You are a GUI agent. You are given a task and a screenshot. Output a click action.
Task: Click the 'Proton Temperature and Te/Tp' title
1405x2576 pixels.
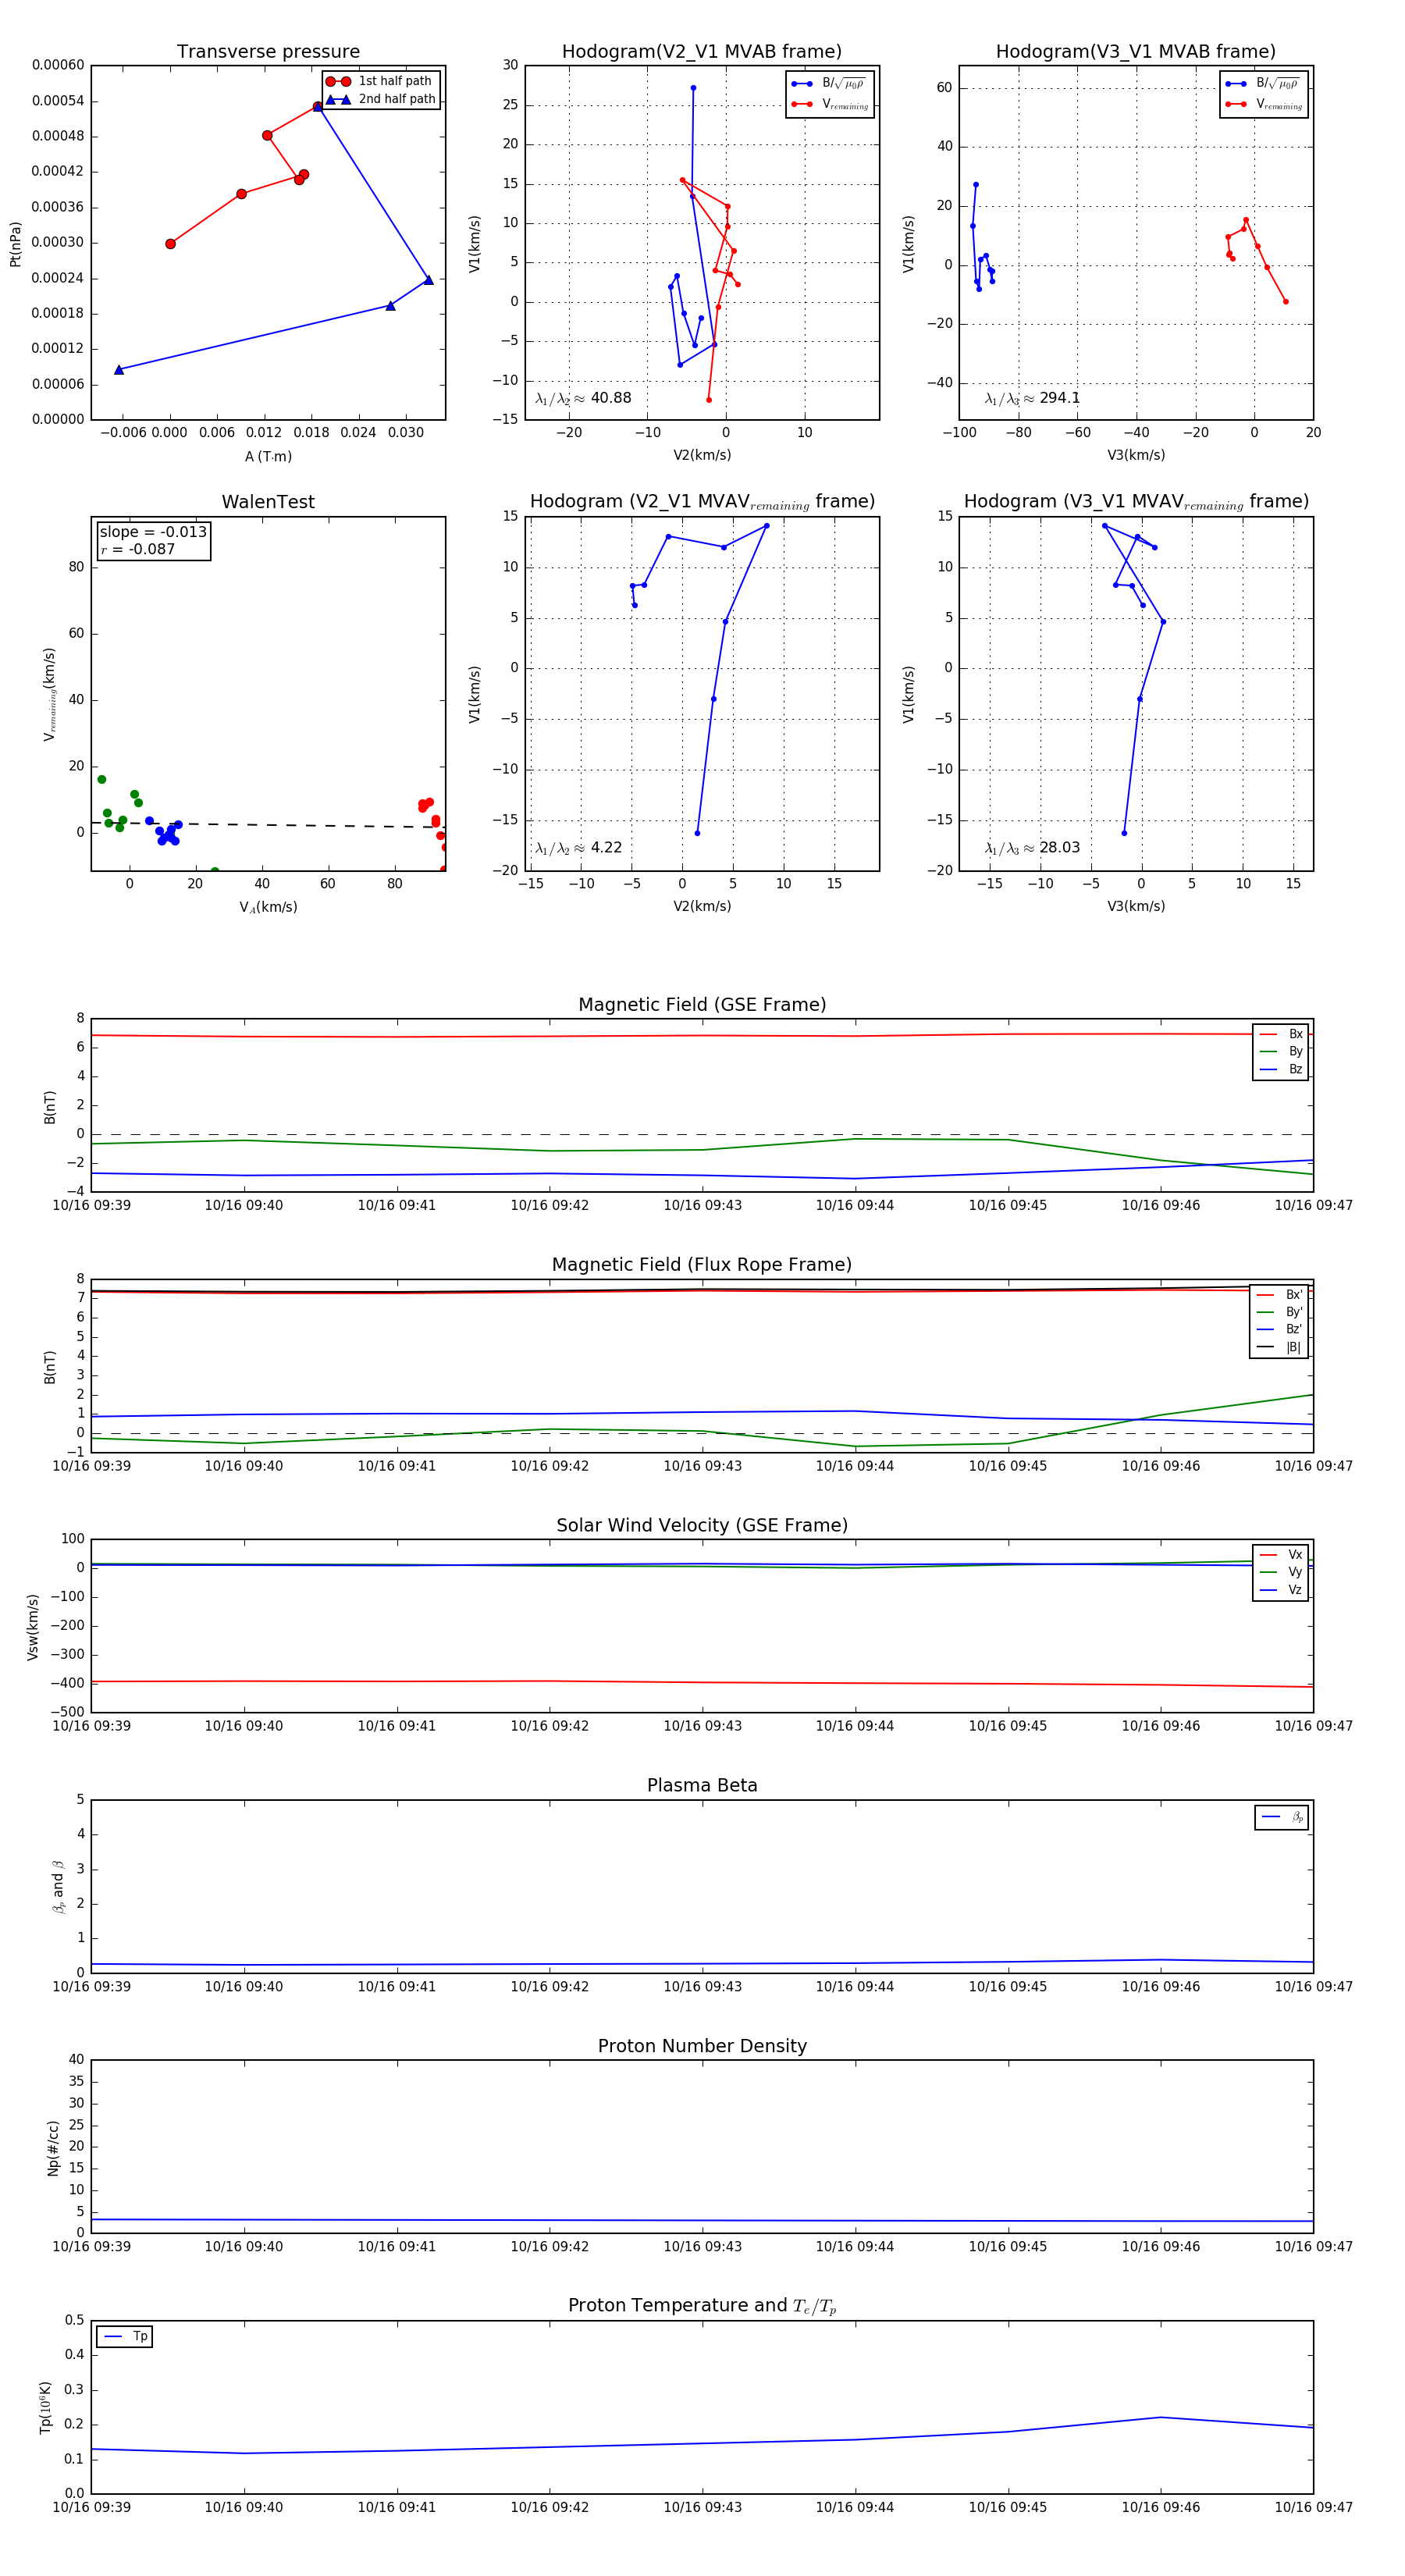[702, 2306]
